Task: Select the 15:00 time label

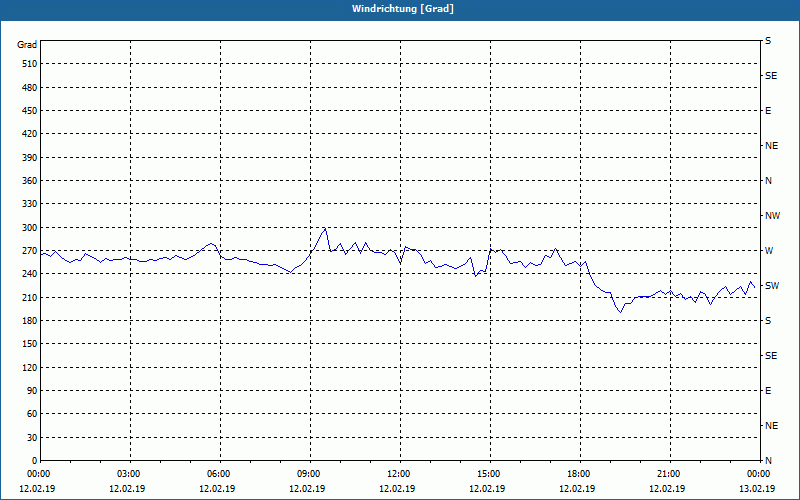Action: pyautogui.click(x=491, y=473)
